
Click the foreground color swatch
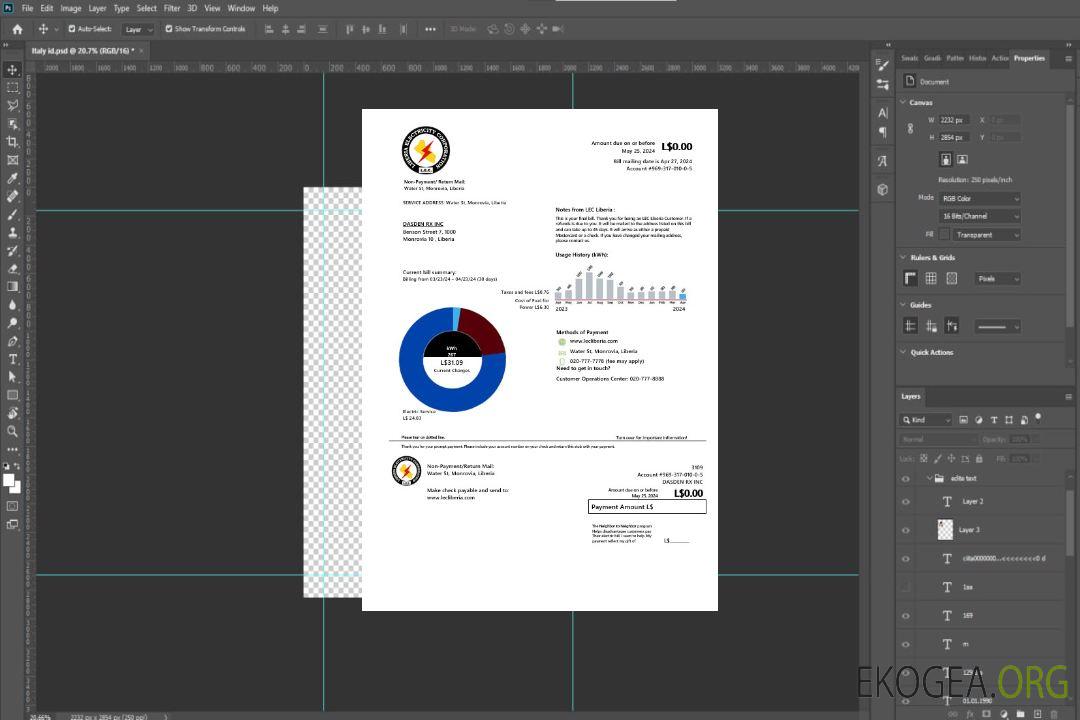pos(9,480)
